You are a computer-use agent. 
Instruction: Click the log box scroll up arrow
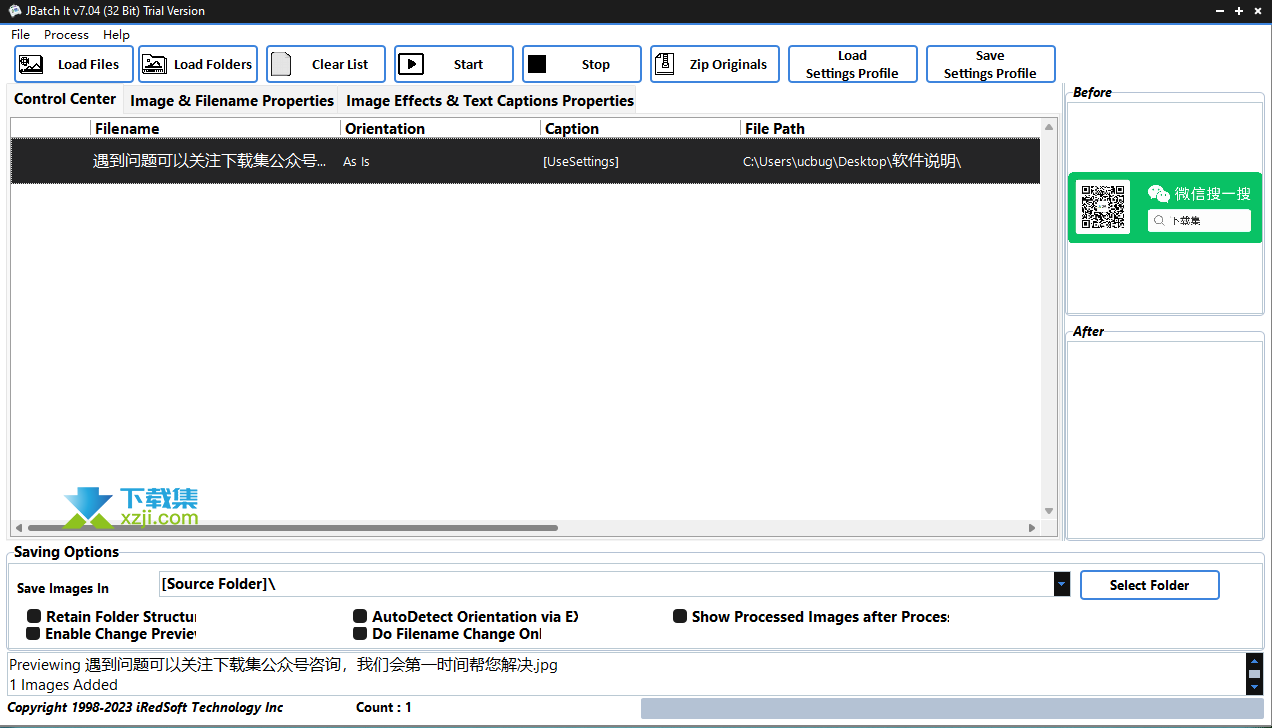point(1254,660)
